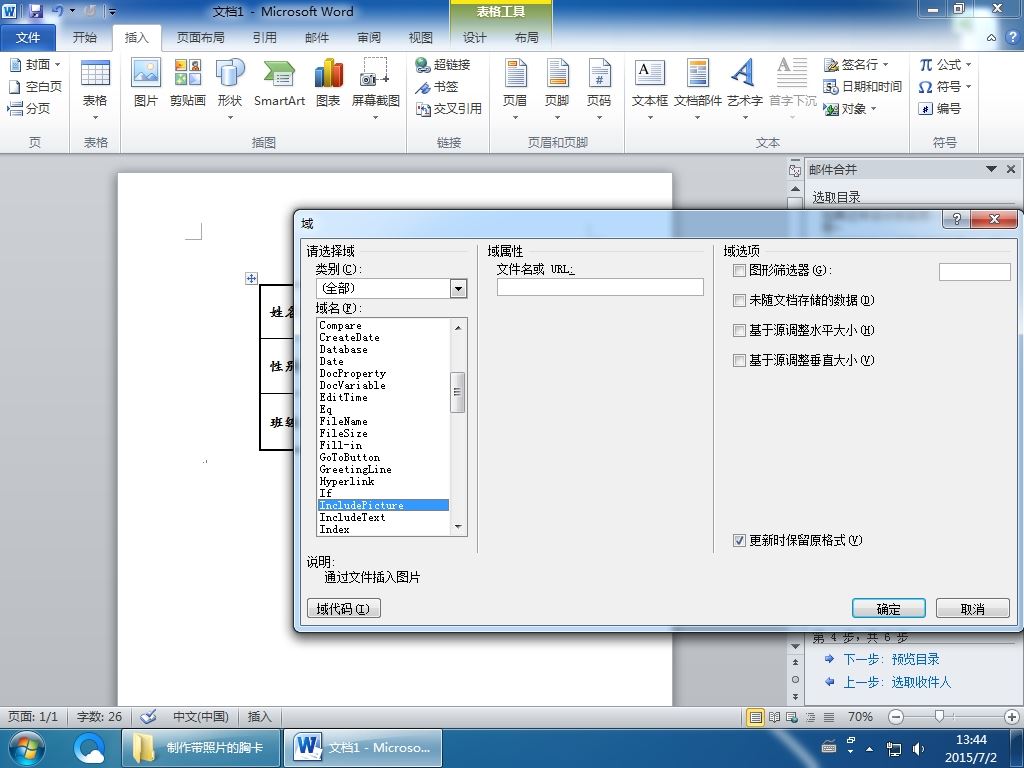Insert Date and Time (日期和时间)
1024x768 pixels.
[862, 86]
